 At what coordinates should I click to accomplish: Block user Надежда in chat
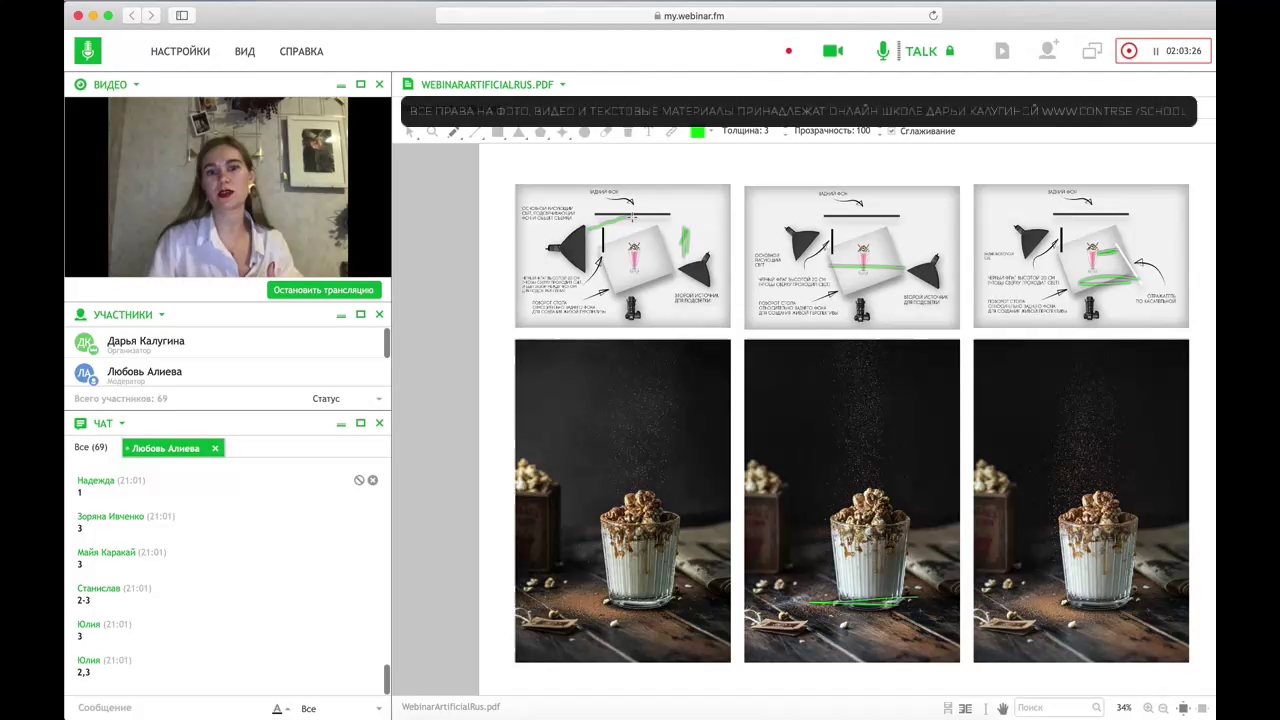(359, 480)
